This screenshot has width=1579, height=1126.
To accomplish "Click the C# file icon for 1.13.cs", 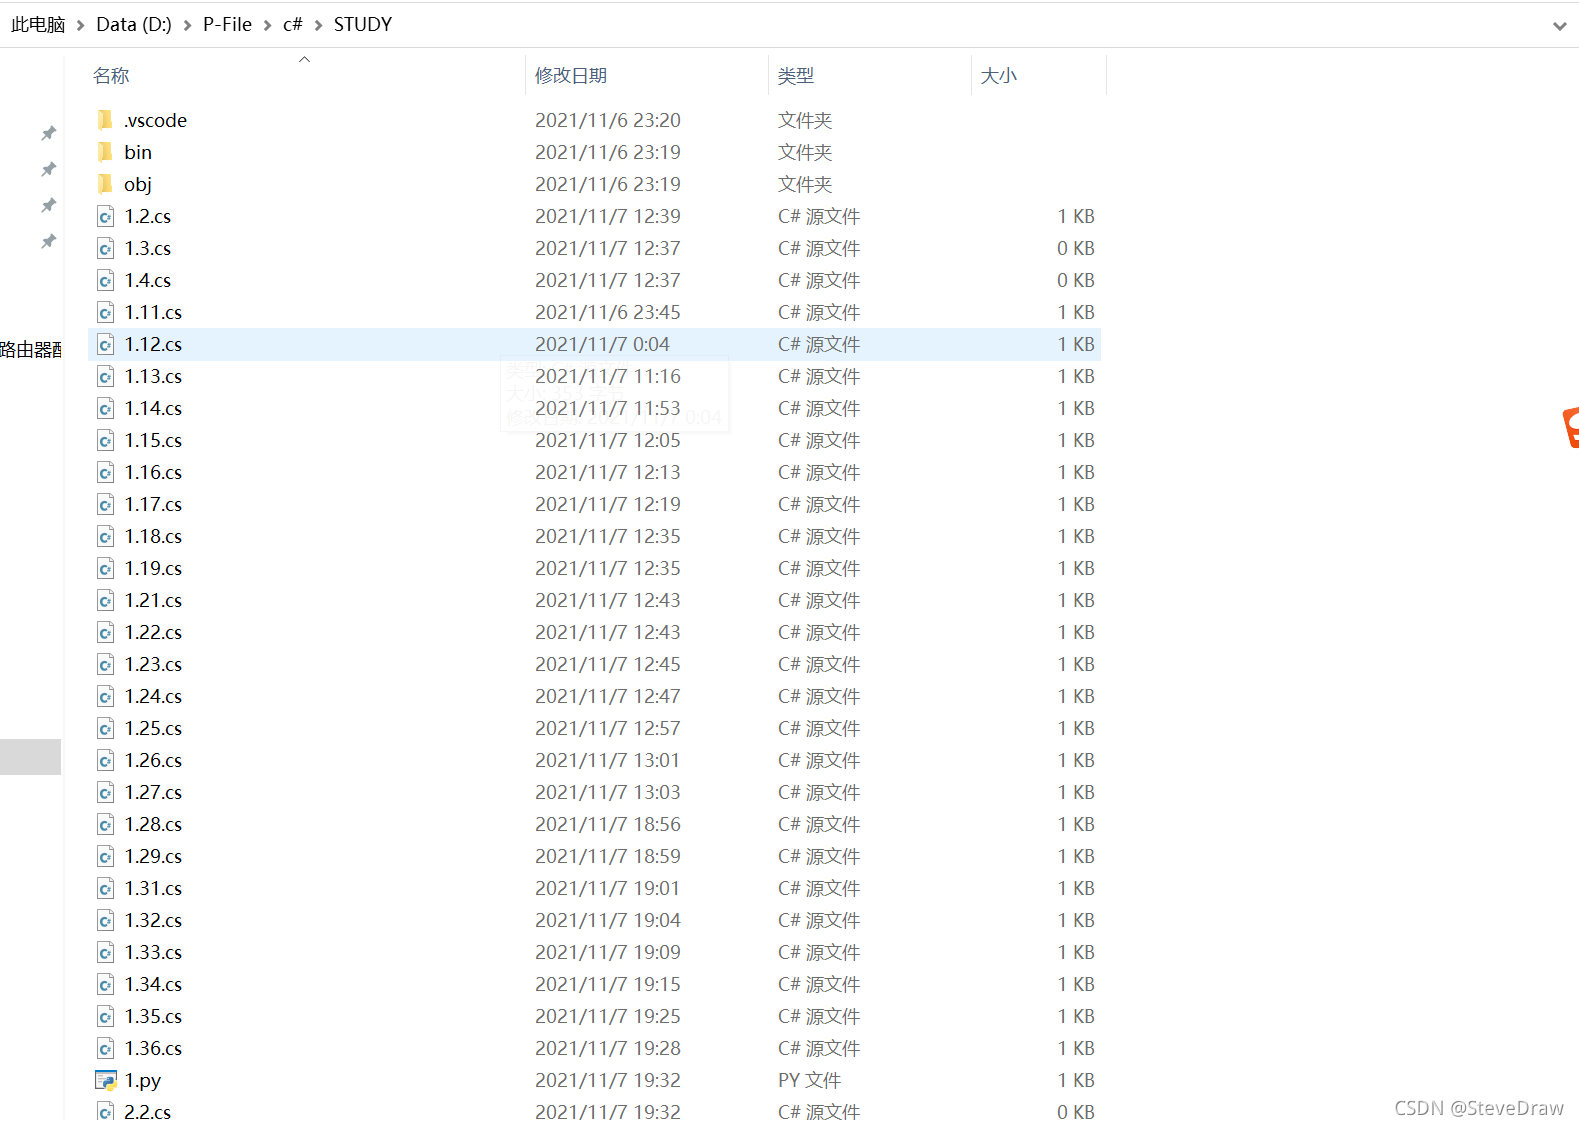I will pyautogui.click(x=105, y=376).
